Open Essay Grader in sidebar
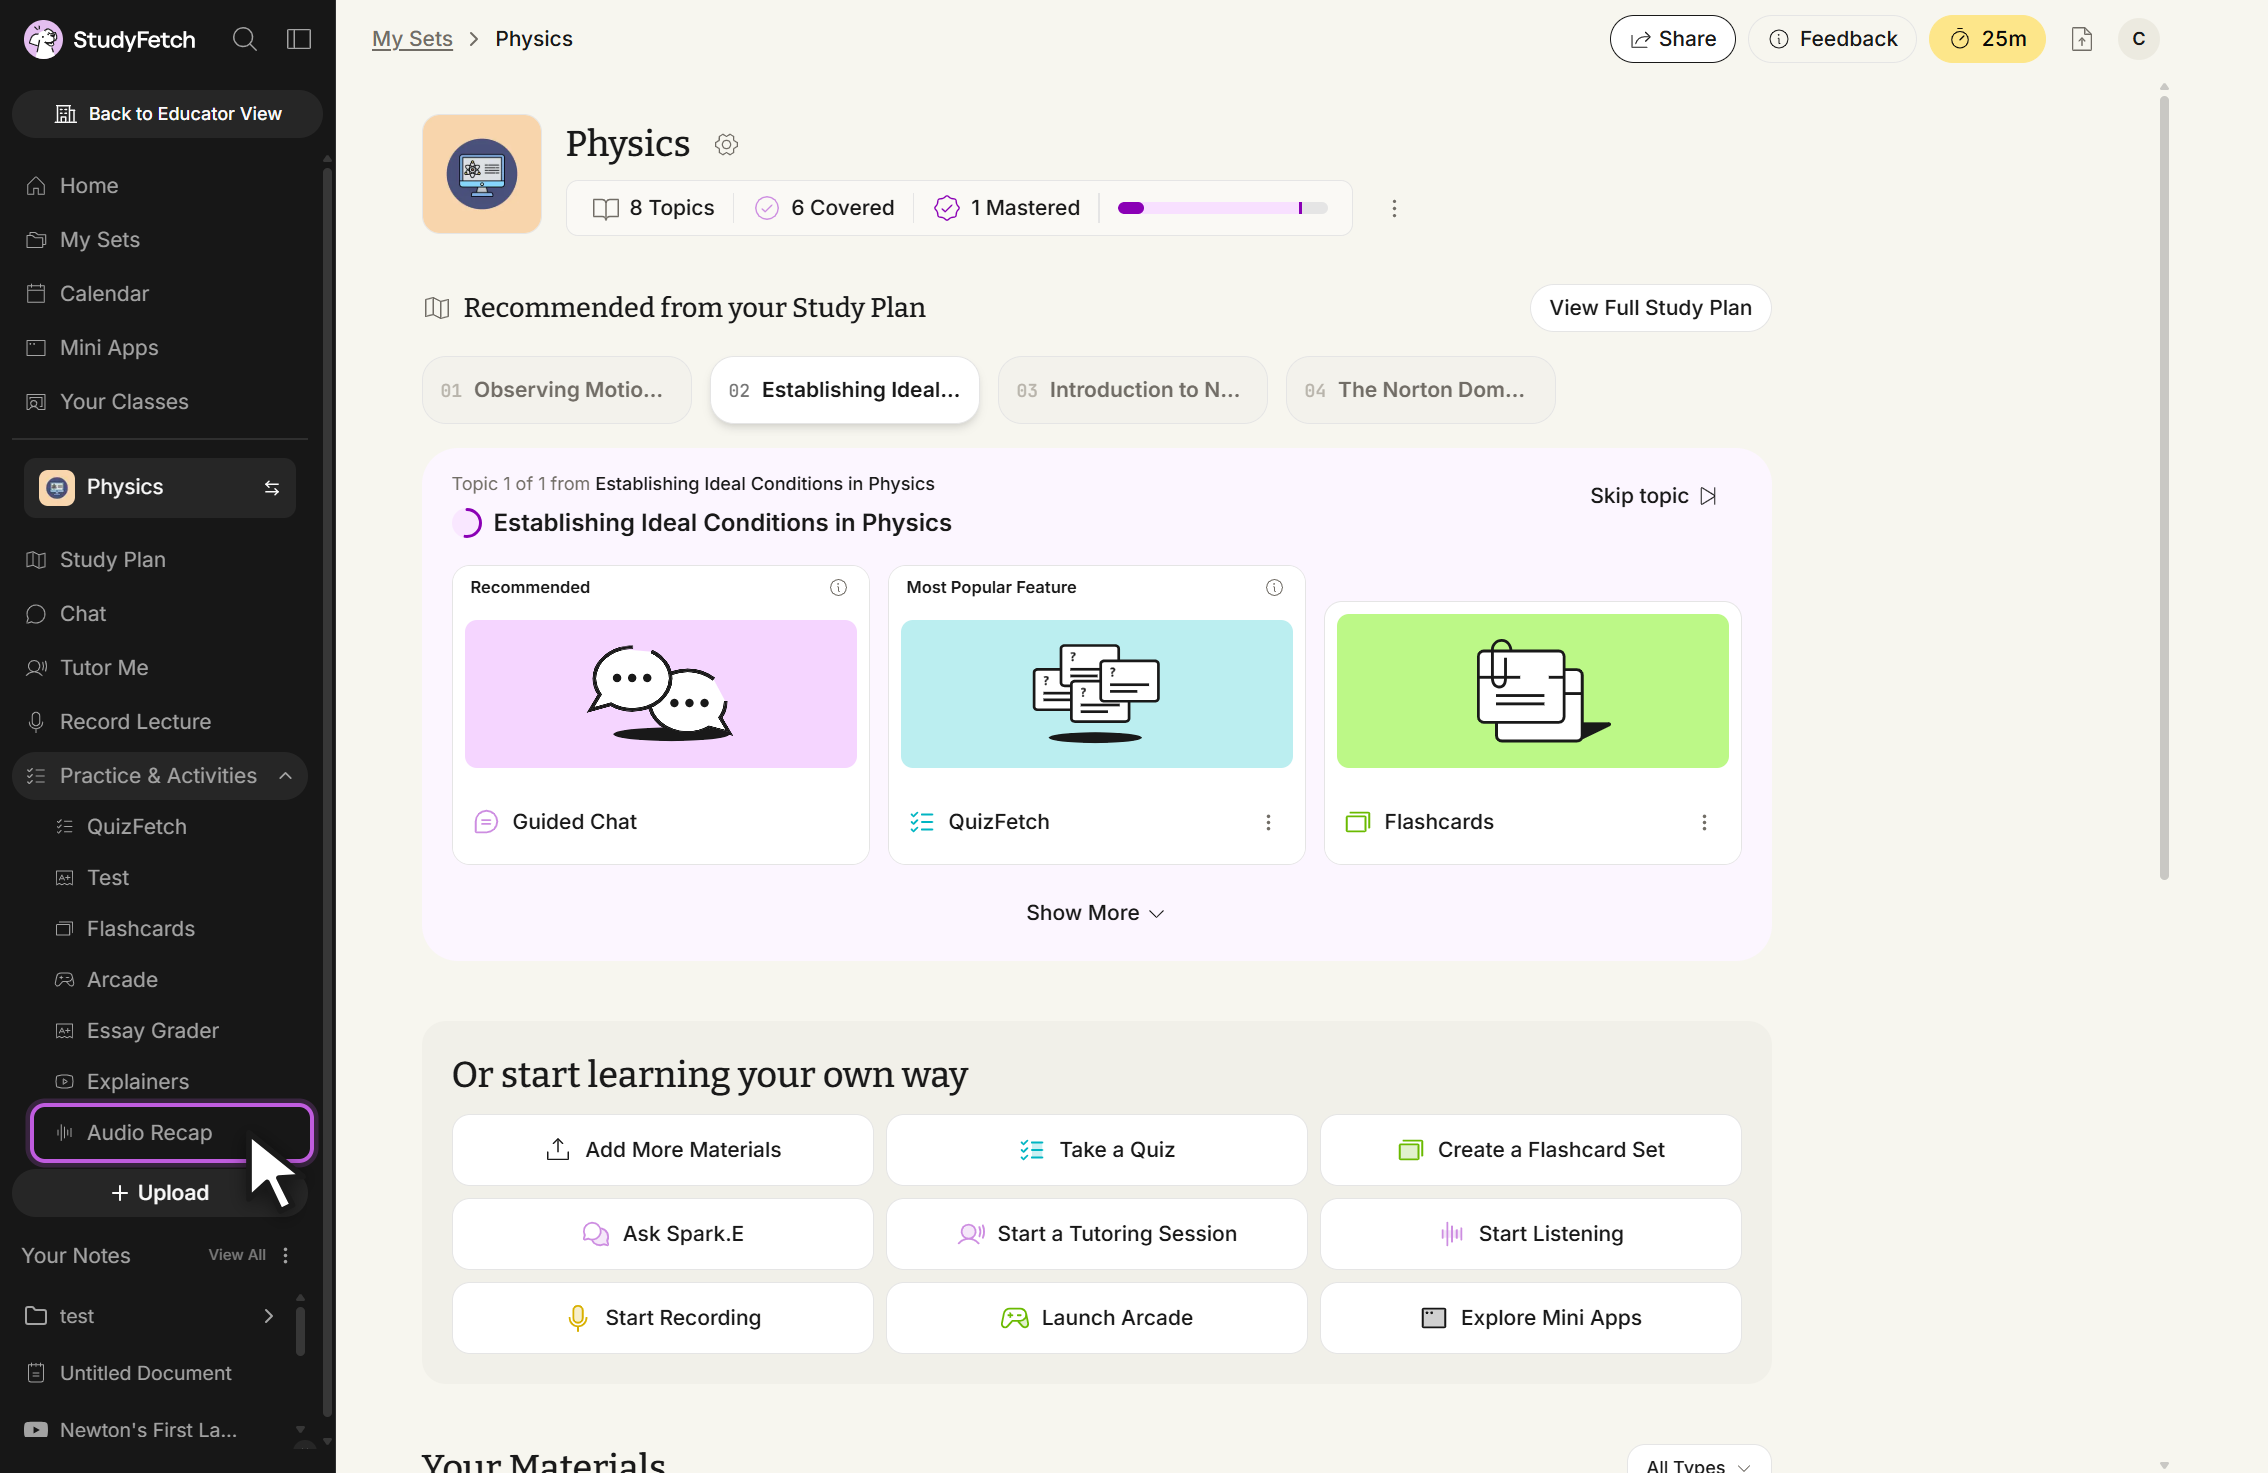Image resolution: width=2268 pixels, height=1473 pixels. [175, 1031]
